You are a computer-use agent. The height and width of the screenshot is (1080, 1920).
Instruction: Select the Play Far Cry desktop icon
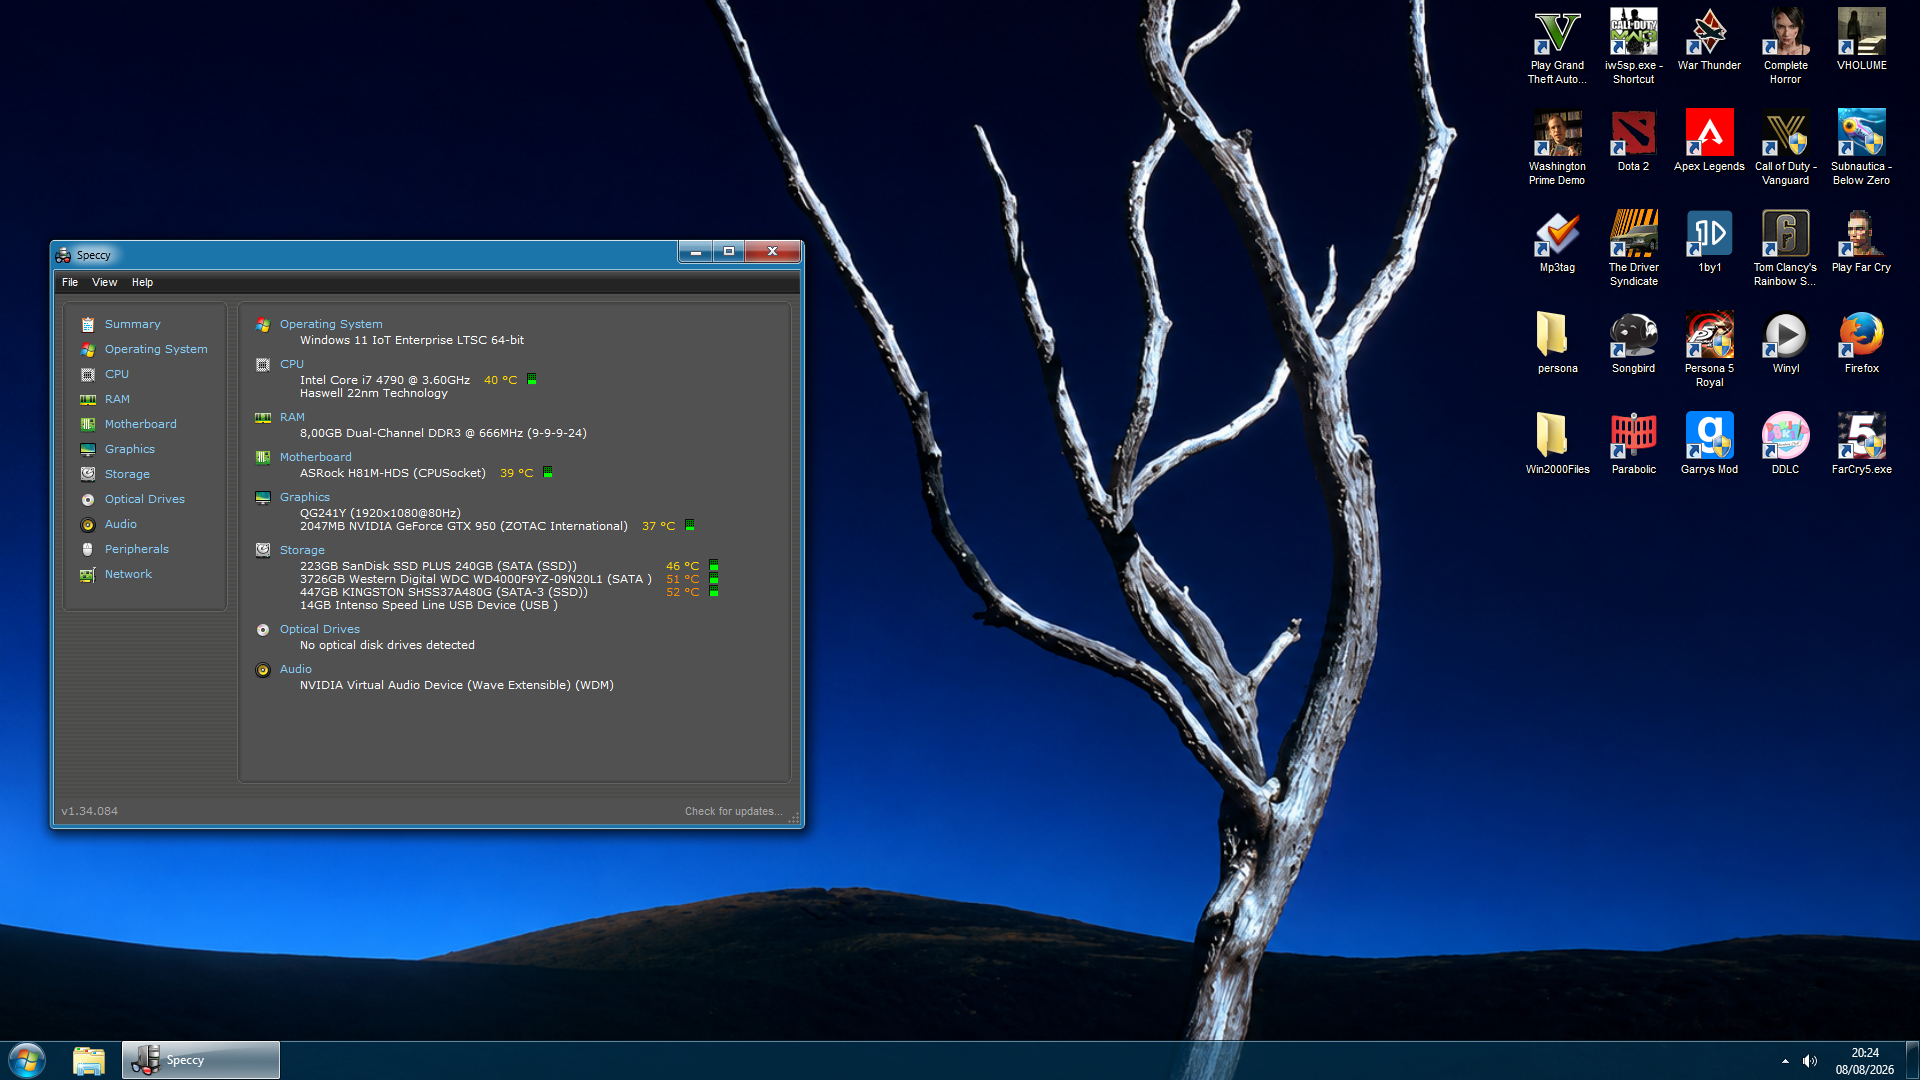pos(1861,242)
